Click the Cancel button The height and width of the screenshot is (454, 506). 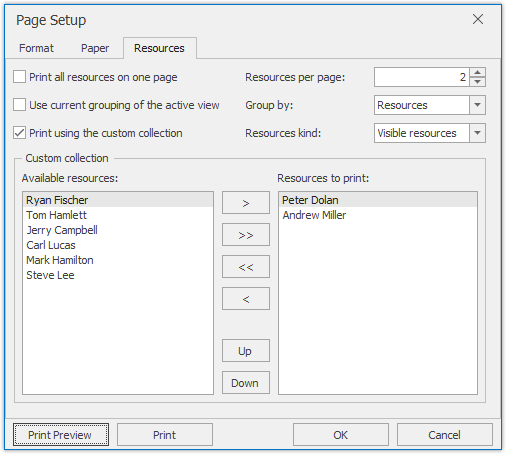[x=444, y=435]
